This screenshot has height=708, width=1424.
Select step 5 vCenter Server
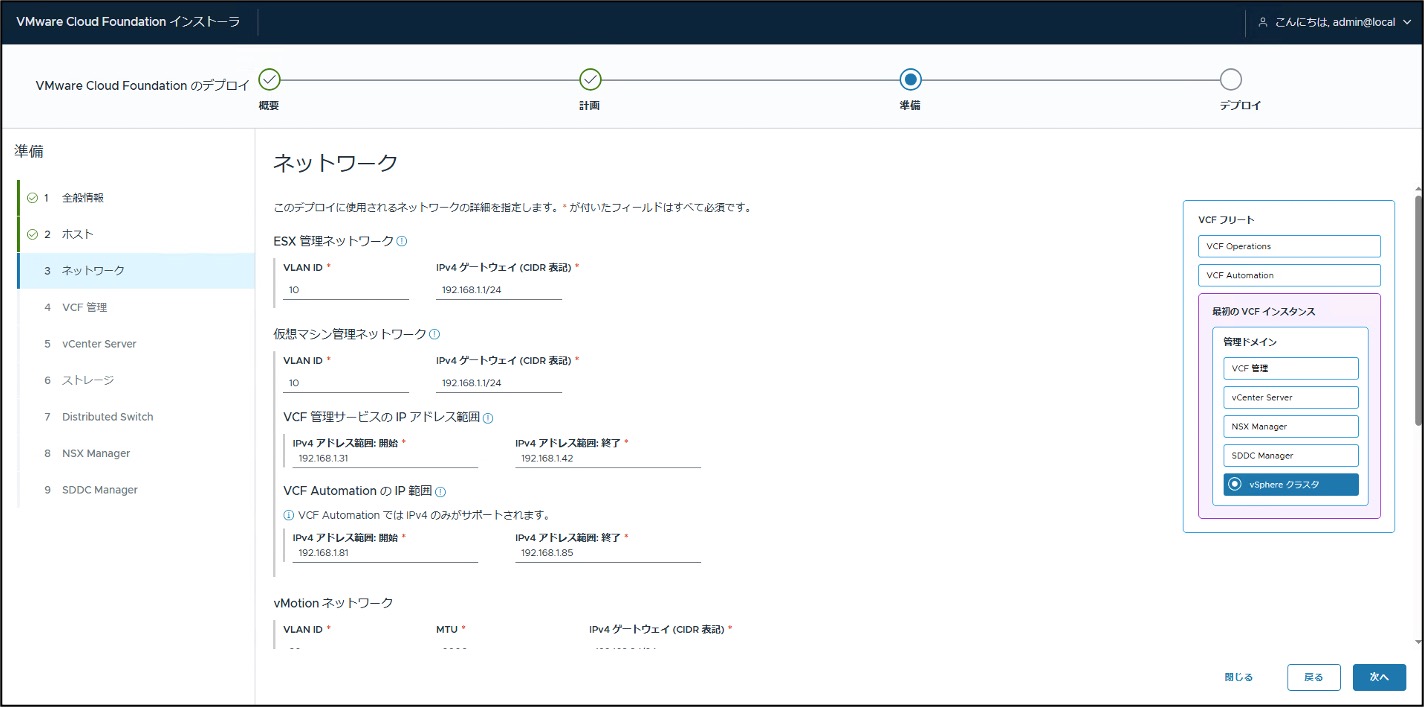136,344
